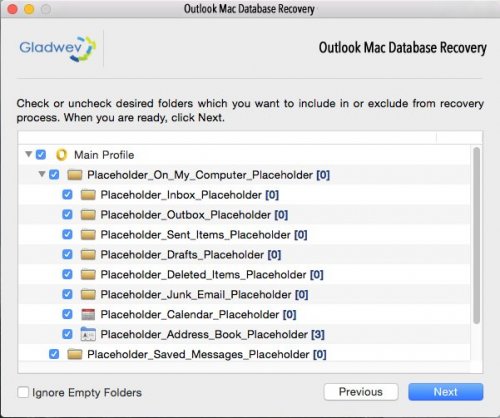Uncheck the Drafts placeholder folder checkbox
Screen dimensions: 500x418
coord(67,254)
